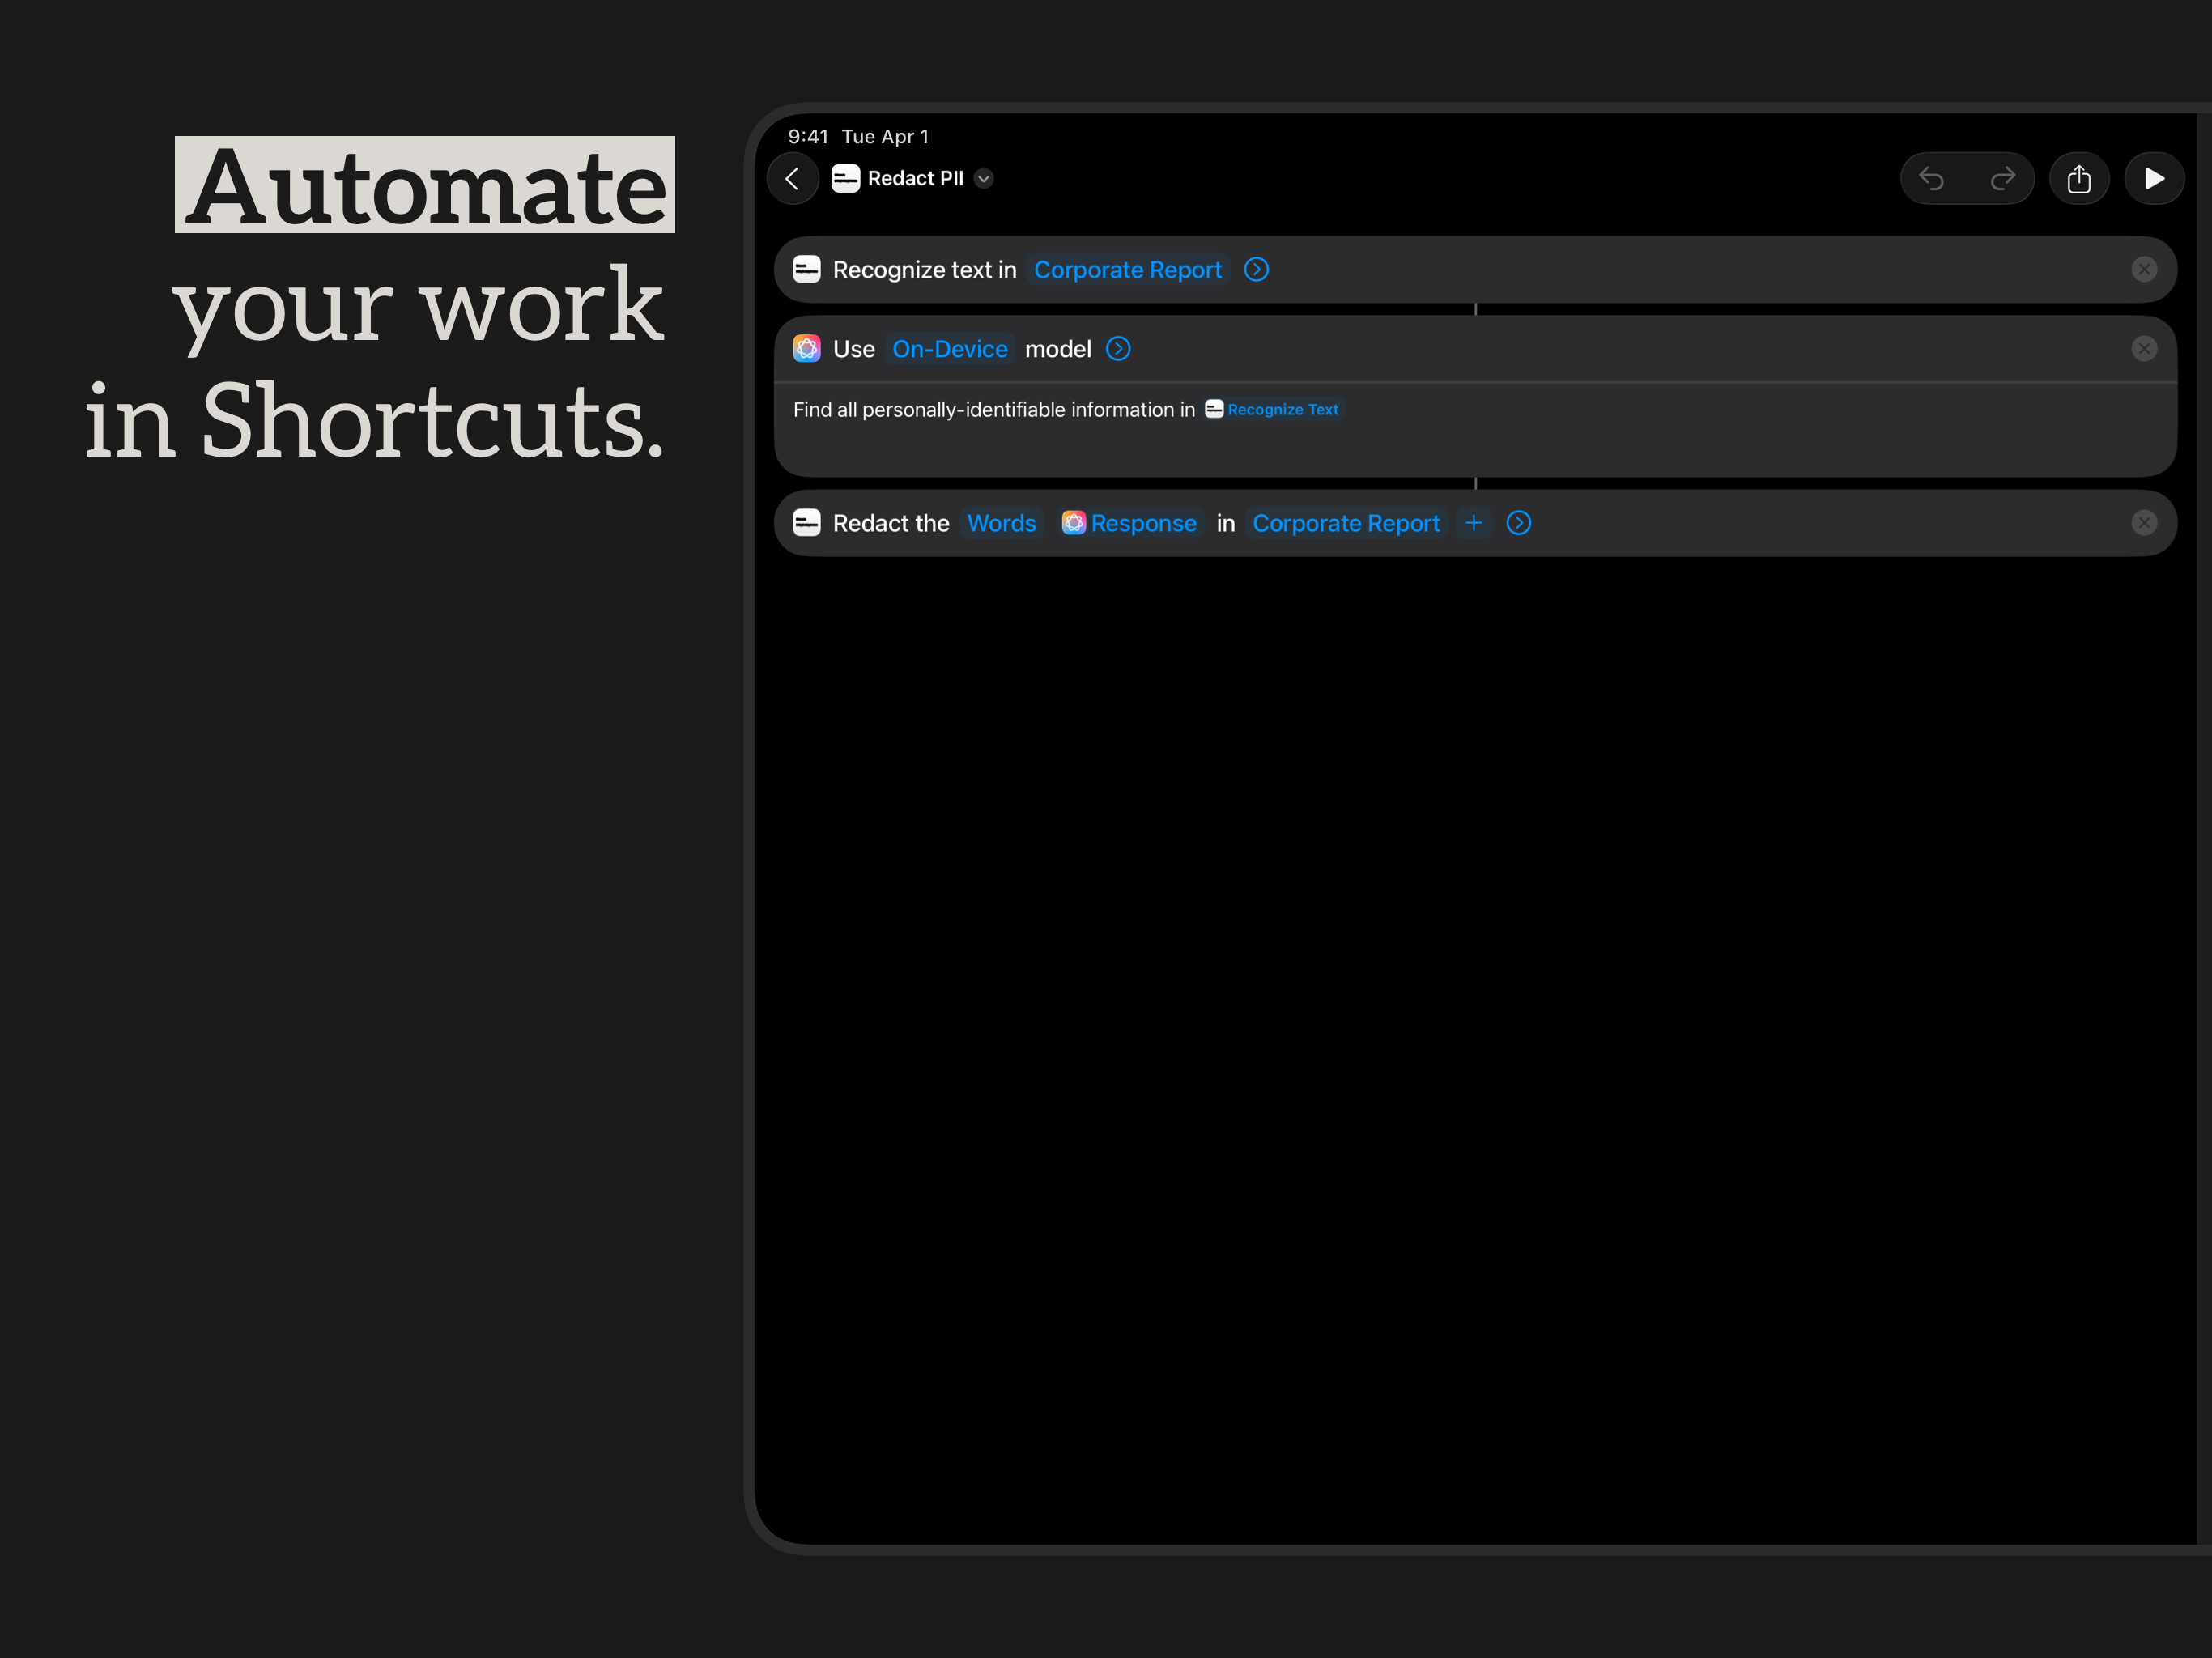
Task: Remove the Recognize text action
Action: pos(2144,270)
